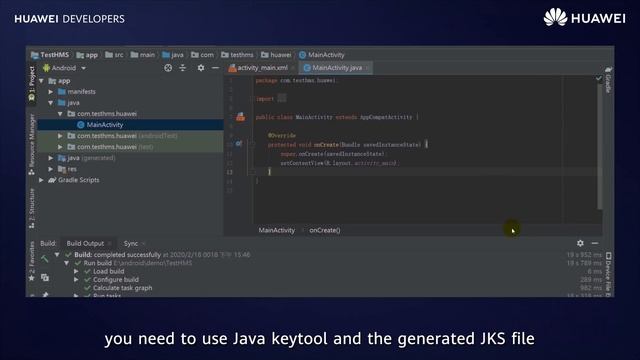640x360 pixels.
Task: Collapse the app module node
Action: point(42,81)
